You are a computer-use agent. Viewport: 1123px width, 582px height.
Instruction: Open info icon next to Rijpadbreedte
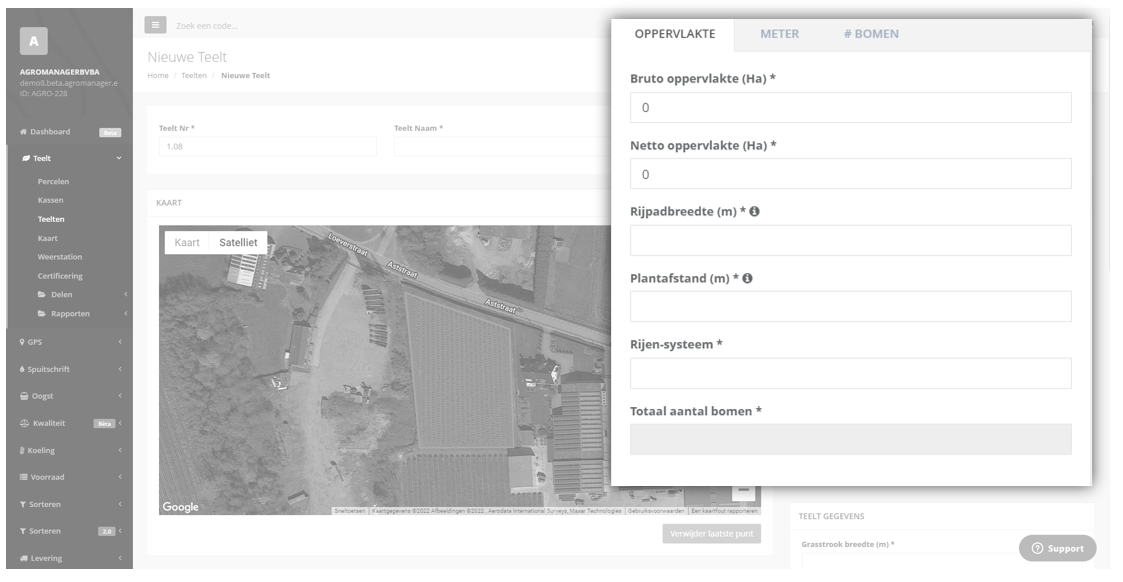[x=754, y=212]
